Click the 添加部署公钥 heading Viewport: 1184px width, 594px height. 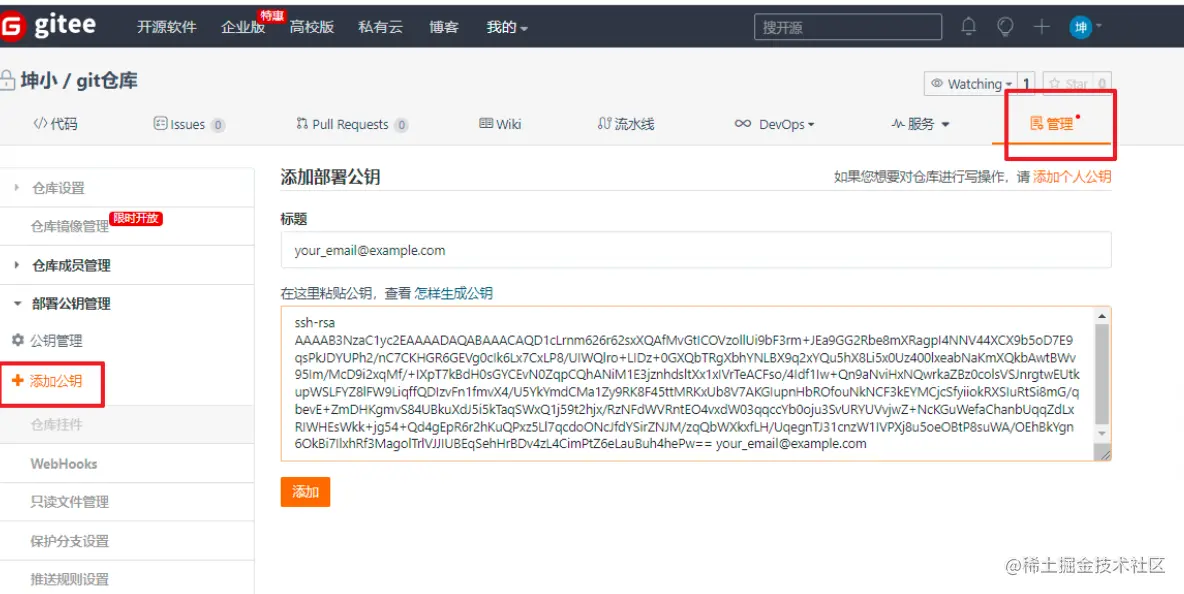[331, 177]
